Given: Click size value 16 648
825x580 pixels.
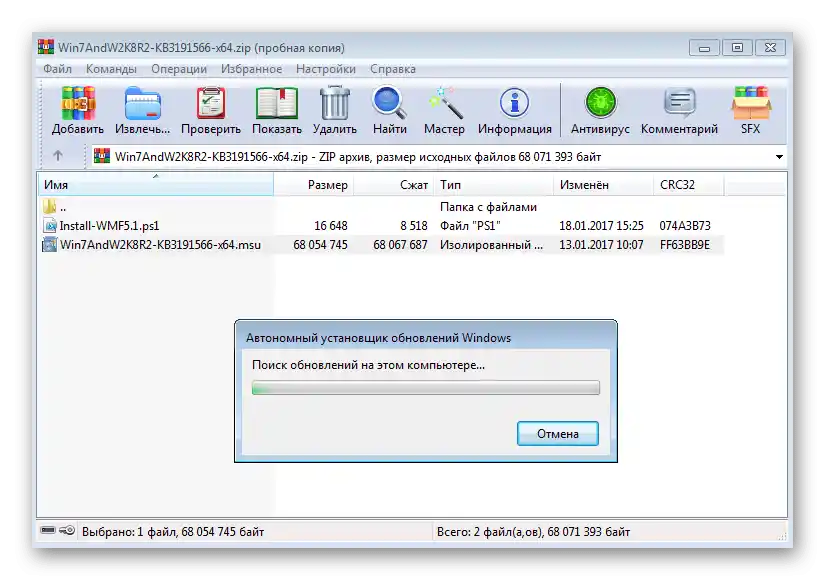Looking at the screenshot, I should (x=330, y=226).
